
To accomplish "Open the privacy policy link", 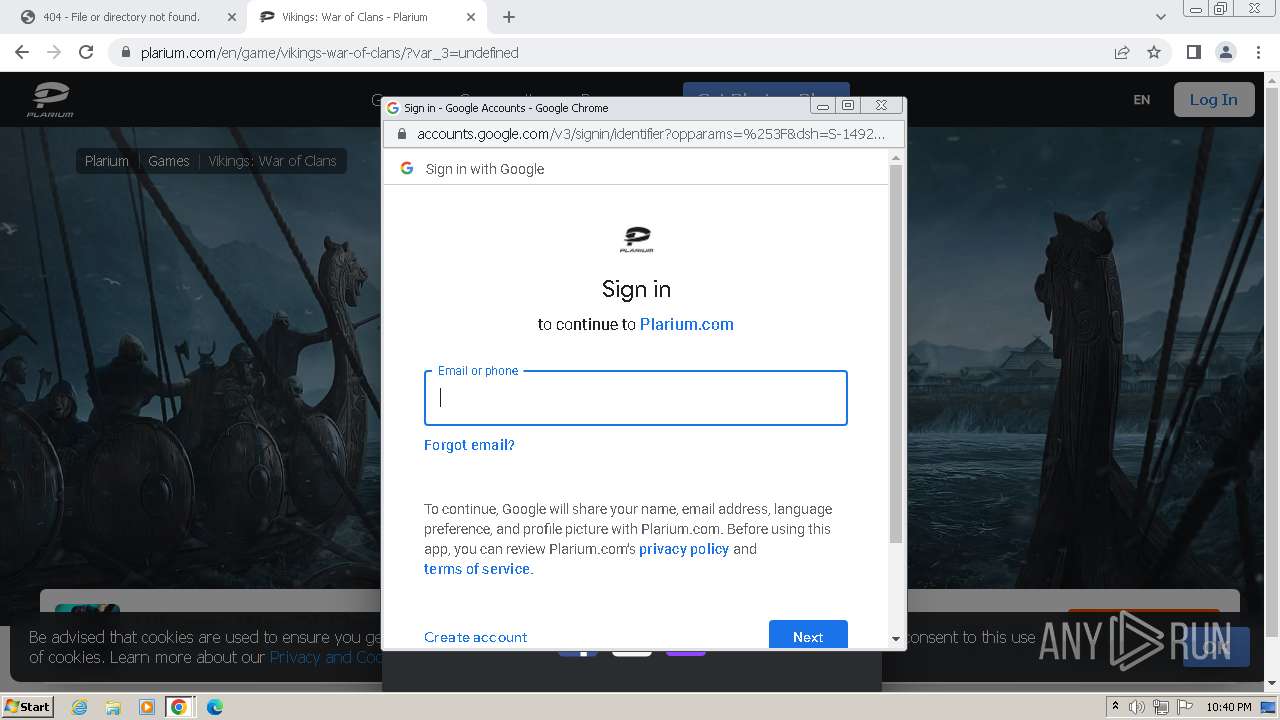I will pos(684,549).
